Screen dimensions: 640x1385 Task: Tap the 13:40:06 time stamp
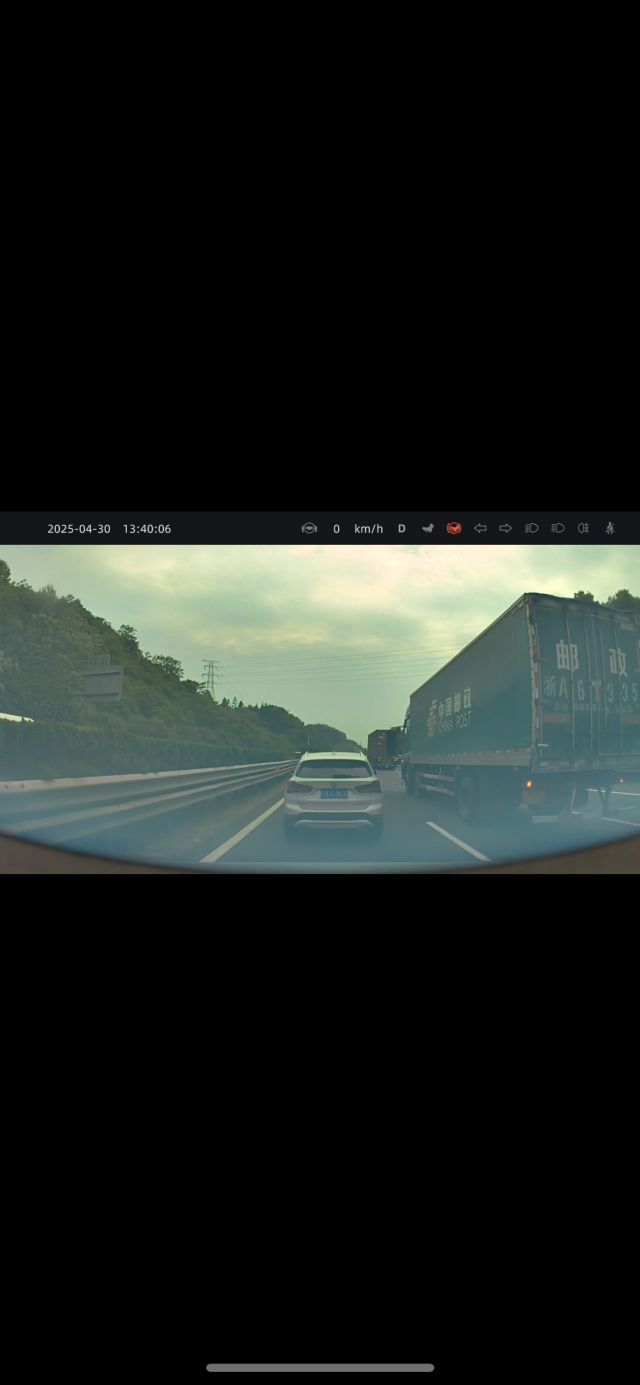click(147, 529)
